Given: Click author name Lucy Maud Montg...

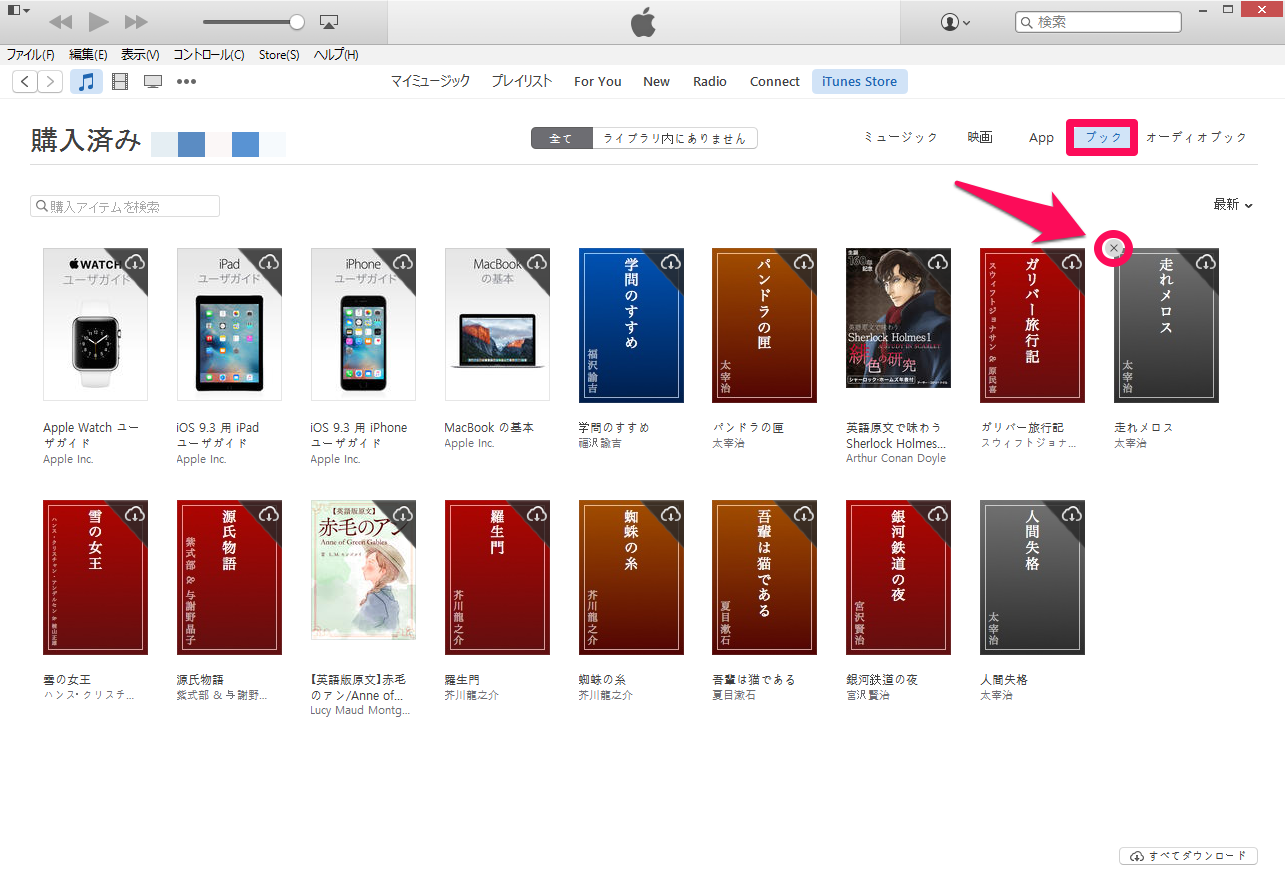Looking at the screenshot, I should tap(360, 711).
